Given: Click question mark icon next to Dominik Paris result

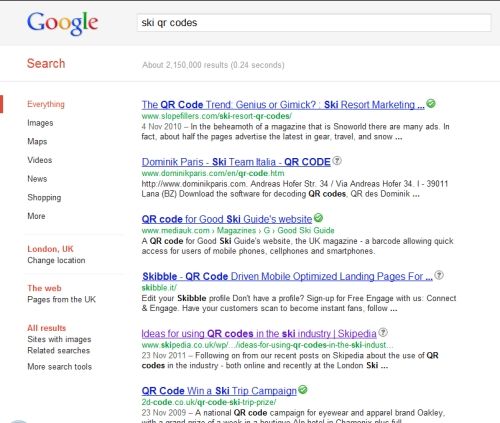Looking at the screenshot, I should click(337, 161).
